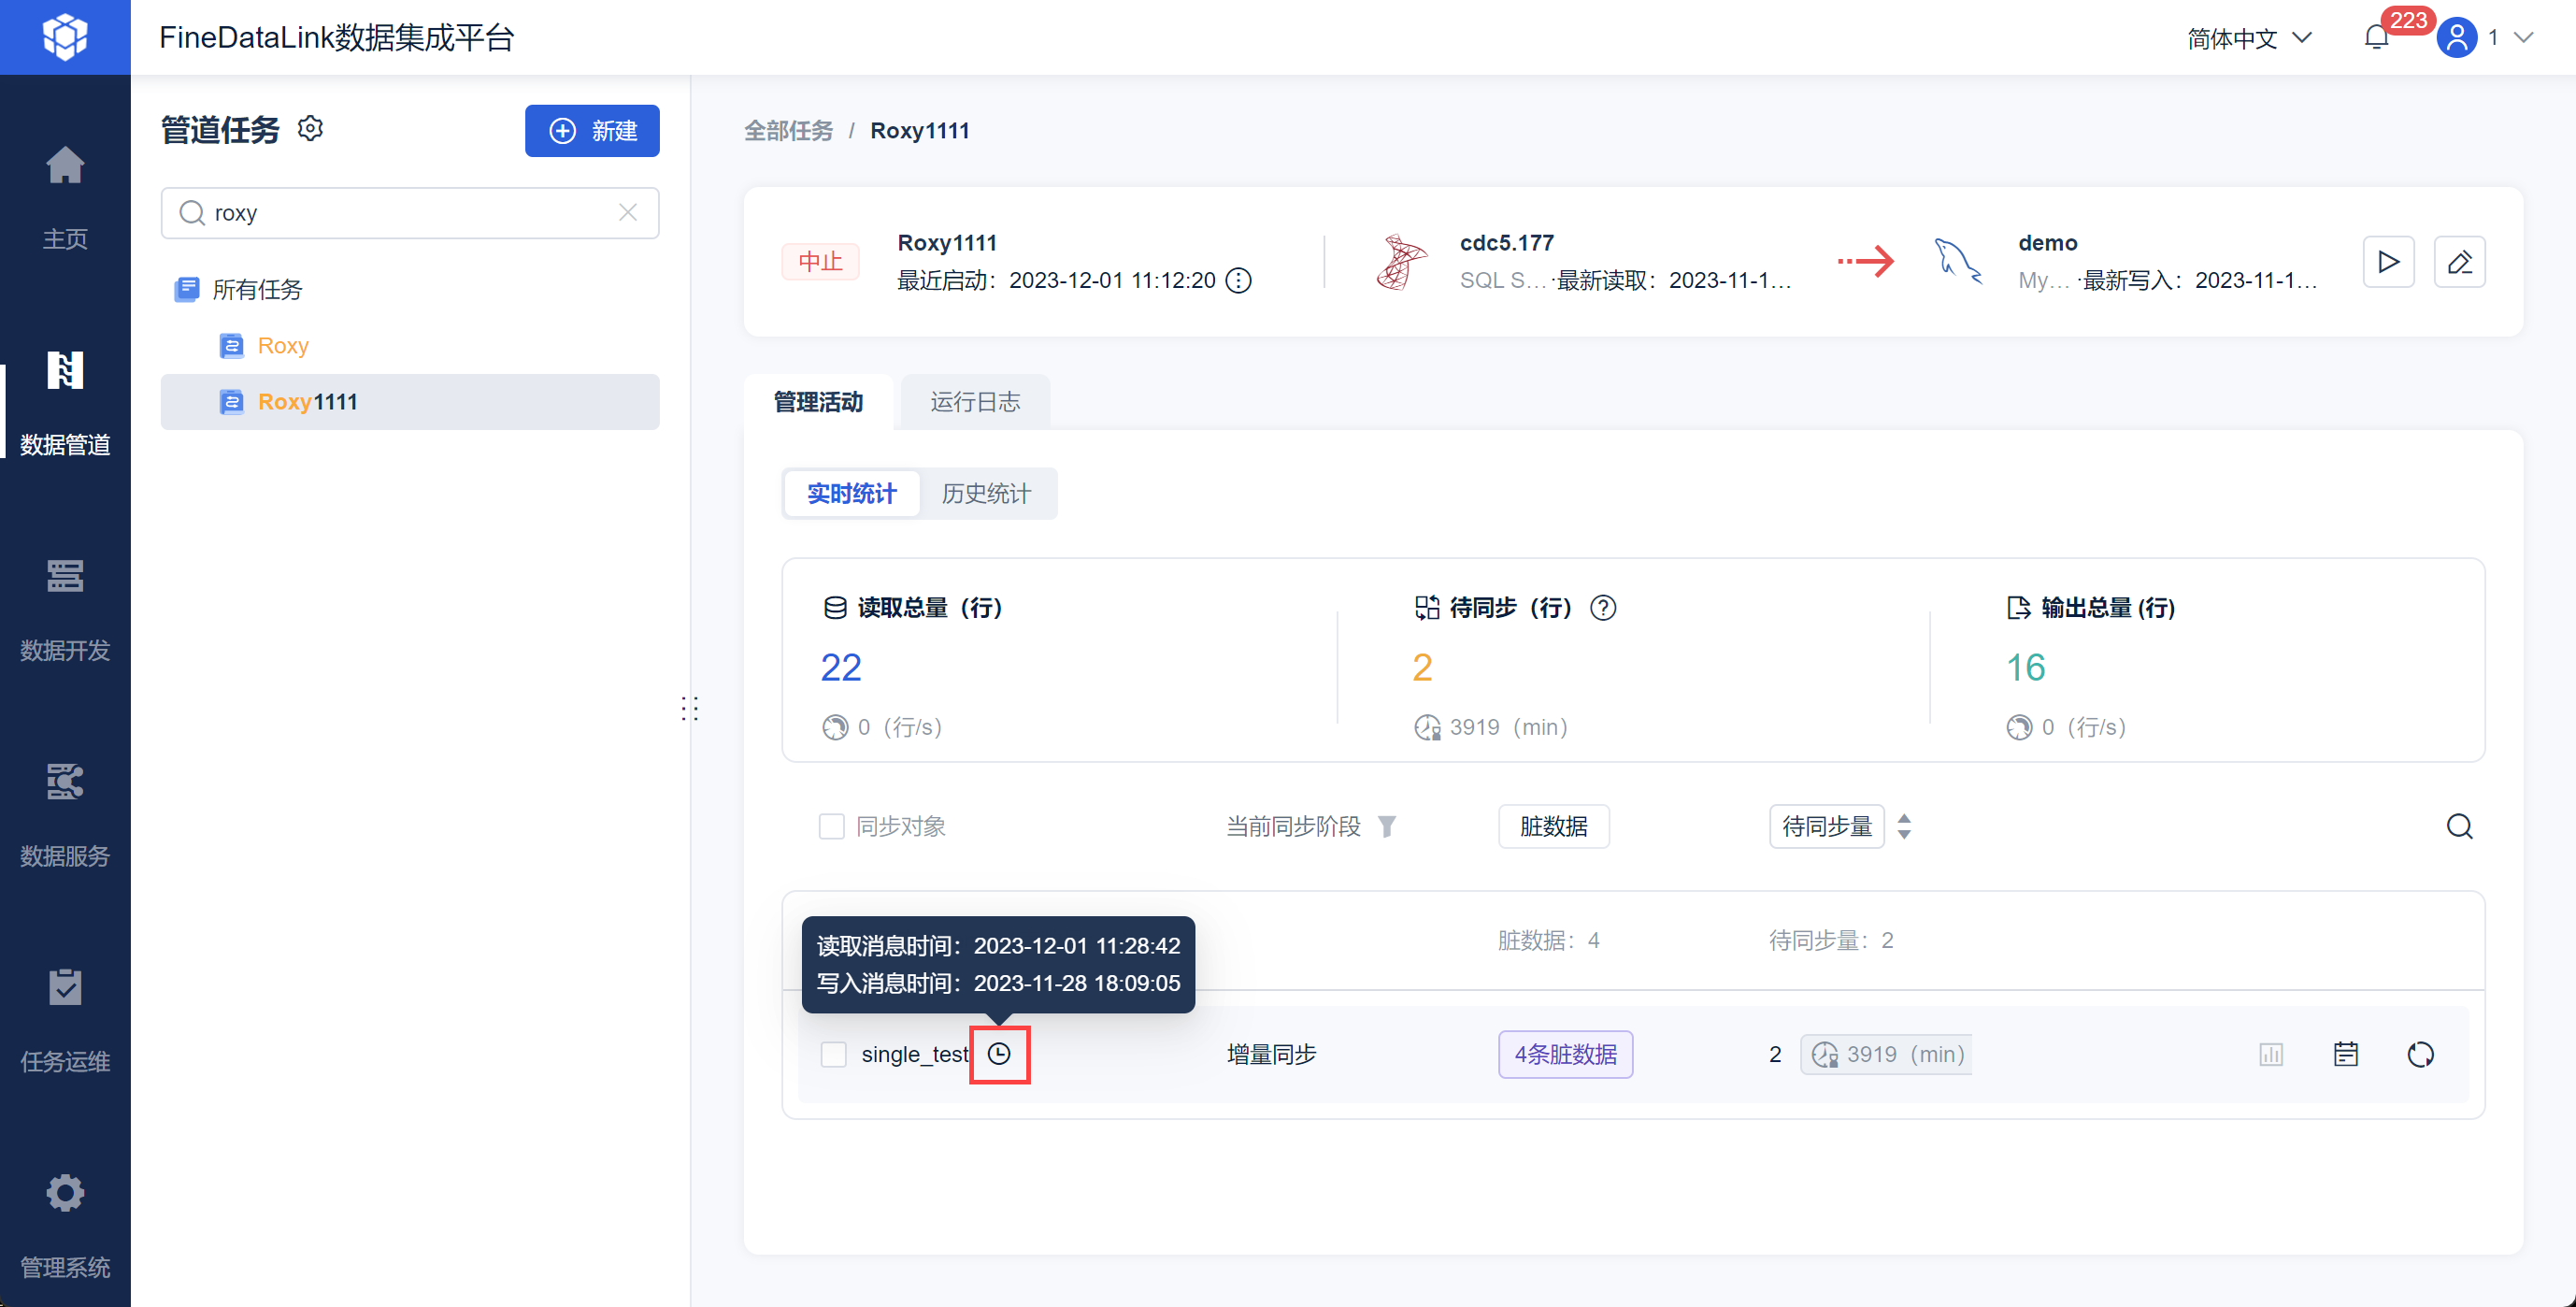2576x1307 pixels.
Task: Click the clock icon next to single_test
Action: pos(999,1054)
